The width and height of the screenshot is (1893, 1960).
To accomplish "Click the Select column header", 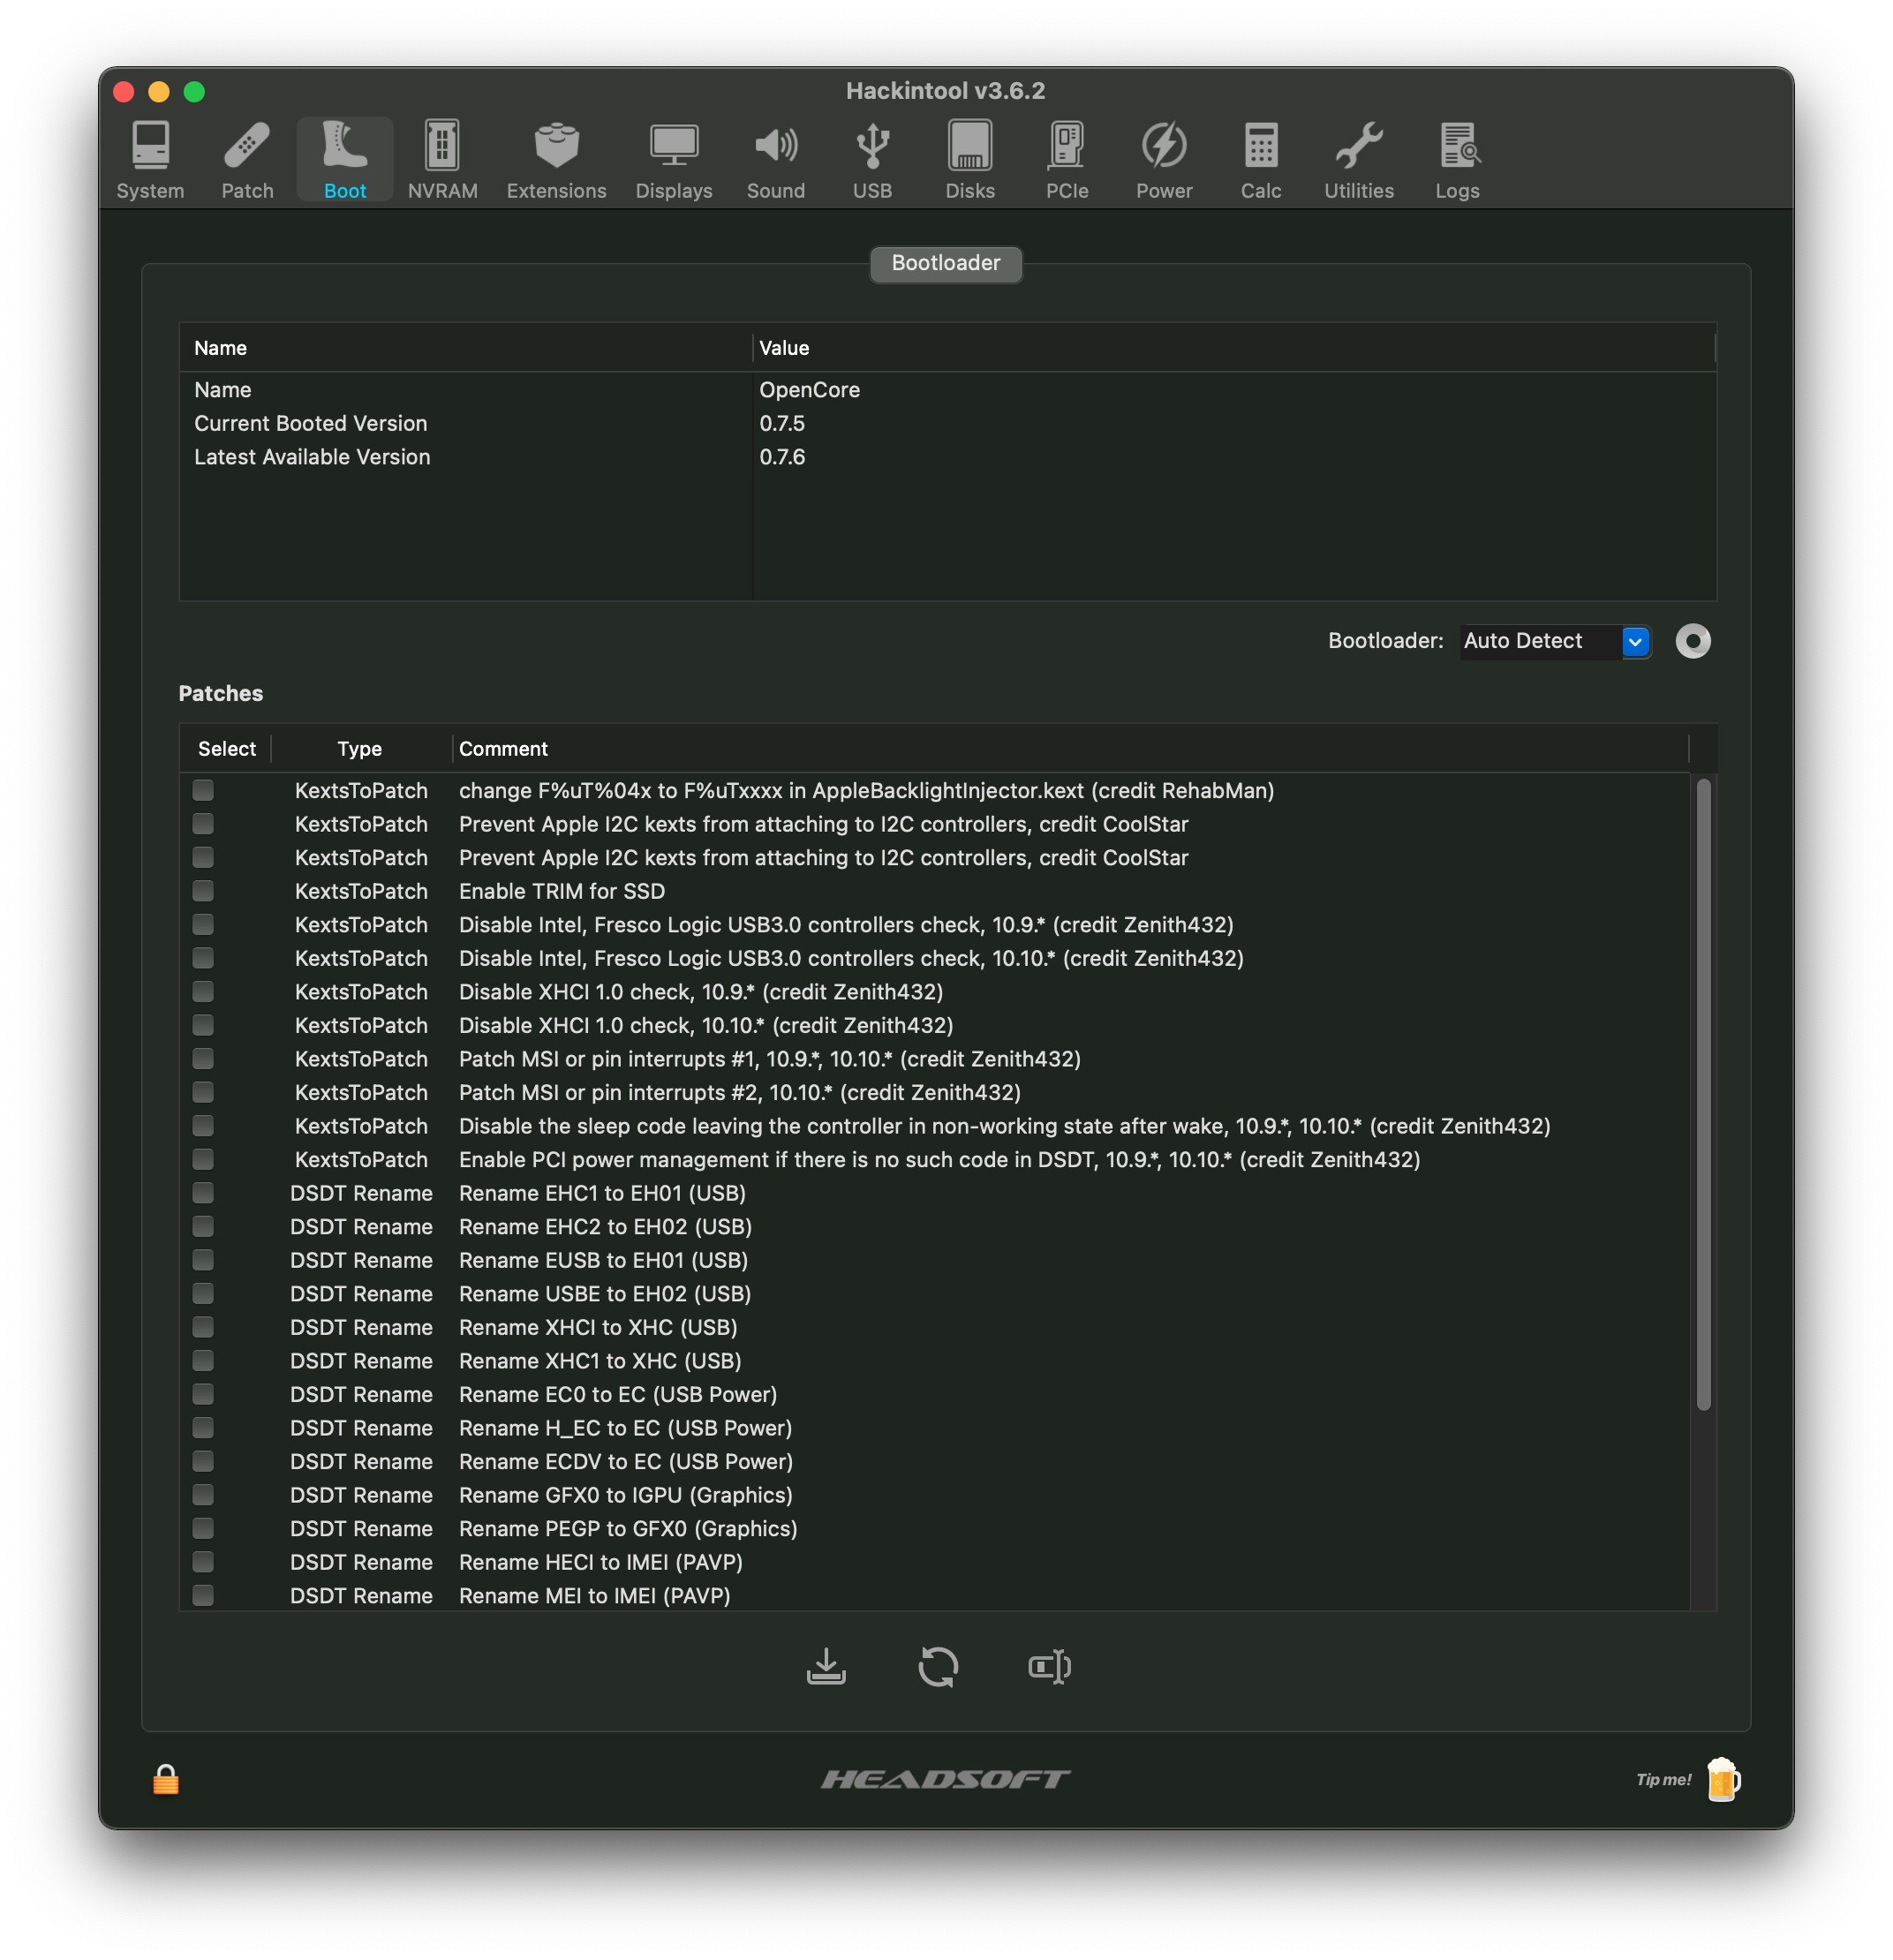I will click(227, 749).
